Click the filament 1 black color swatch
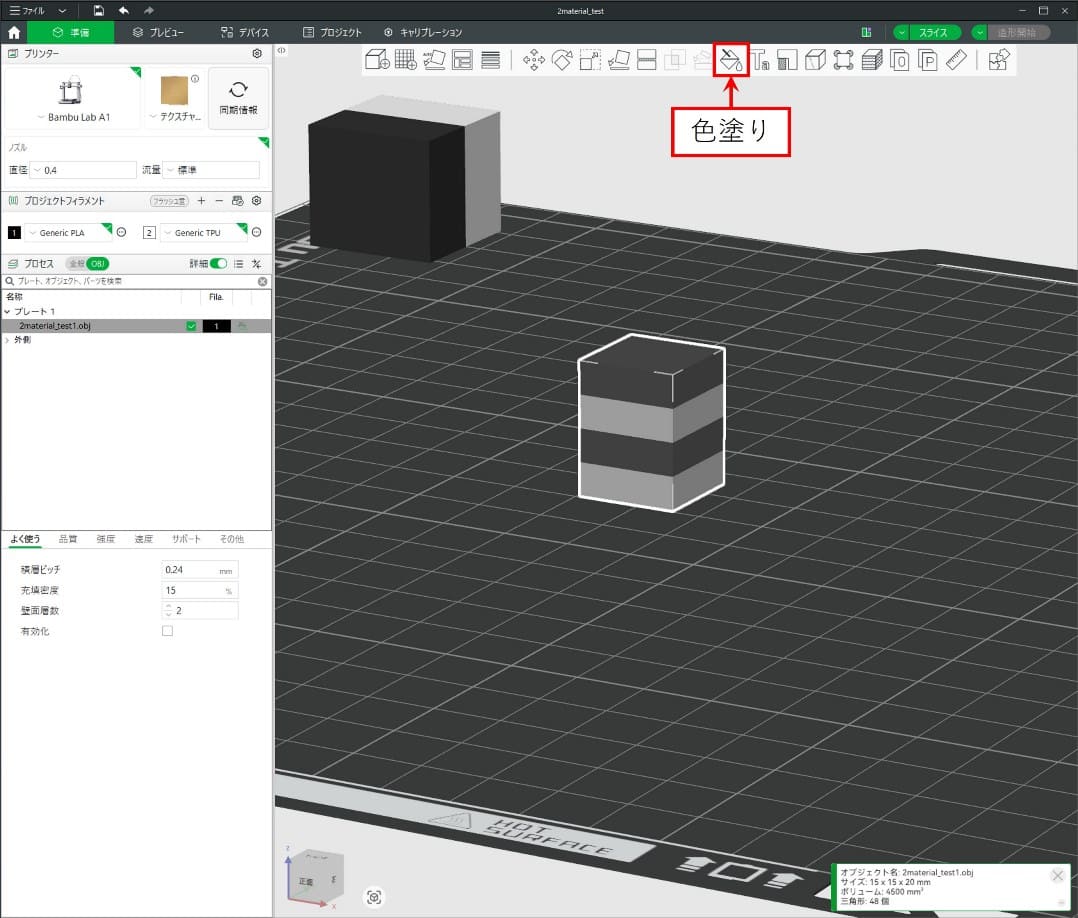The image size is (1078, 918). pyautogui.click(x=14, y=233)
